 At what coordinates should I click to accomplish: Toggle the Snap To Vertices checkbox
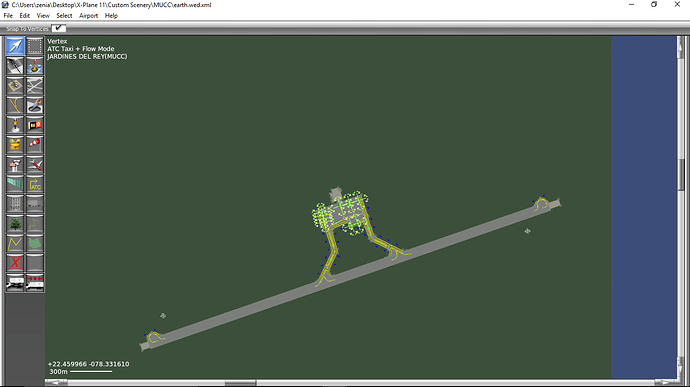(x=59, y=28)
